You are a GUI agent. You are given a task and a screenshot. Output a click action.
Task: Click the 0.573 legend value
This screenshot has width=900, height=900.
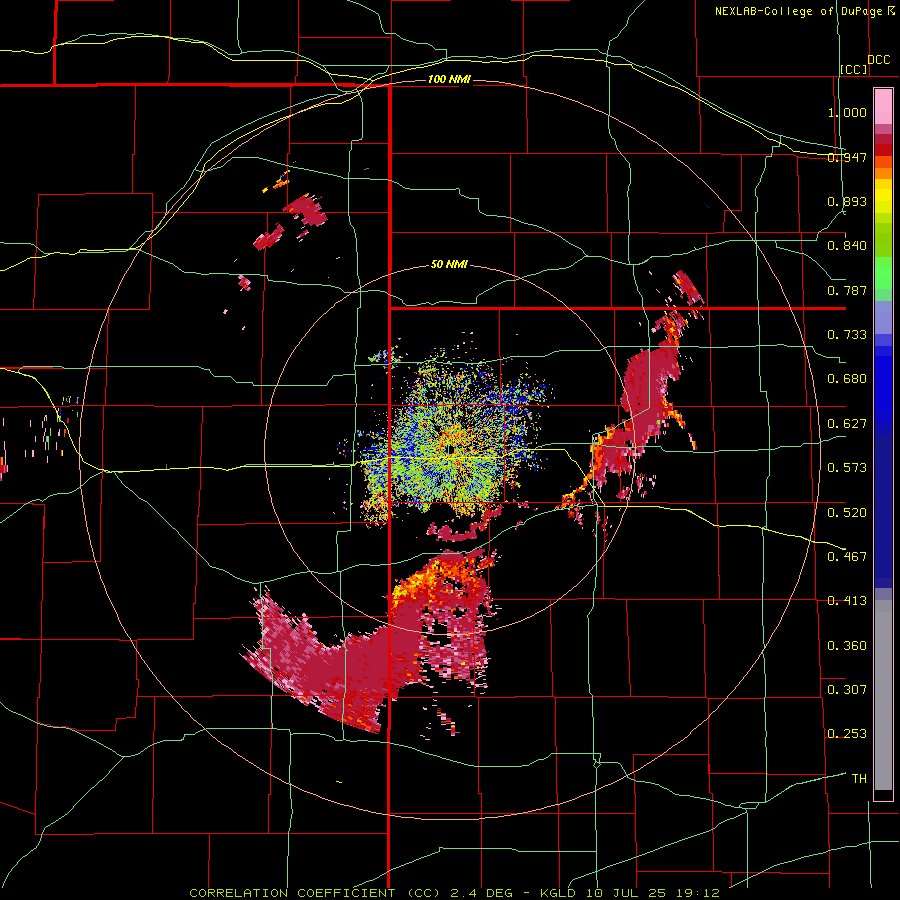[847, 468]
